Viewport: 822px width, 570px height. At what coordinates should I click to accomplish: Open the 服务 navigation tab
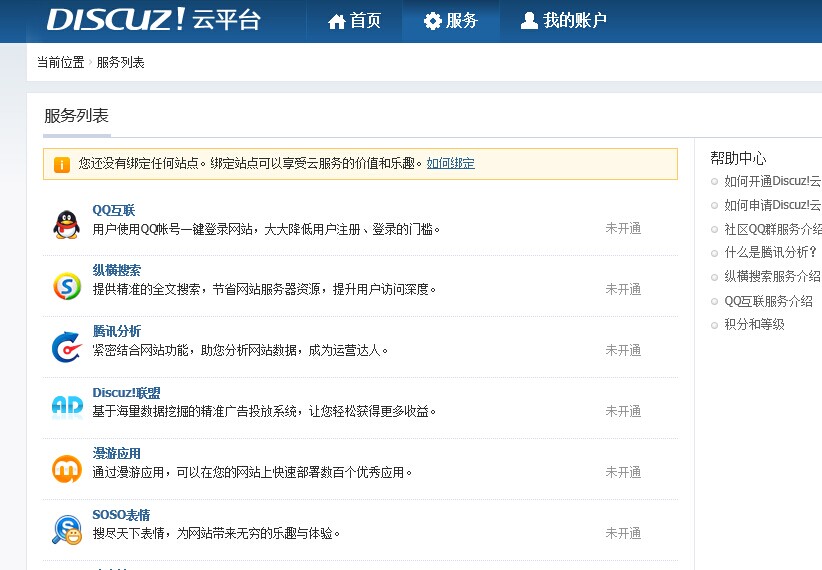point(451,21)
